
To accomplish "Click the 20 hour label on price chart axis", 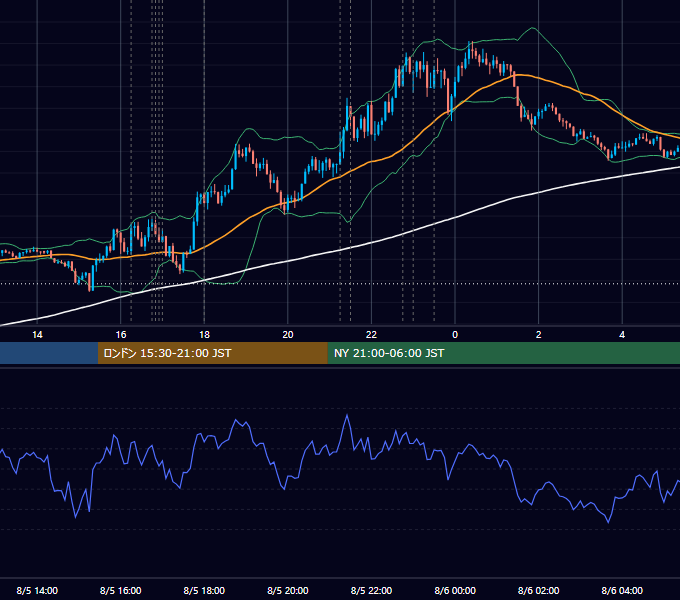I will tap(288, 335).
